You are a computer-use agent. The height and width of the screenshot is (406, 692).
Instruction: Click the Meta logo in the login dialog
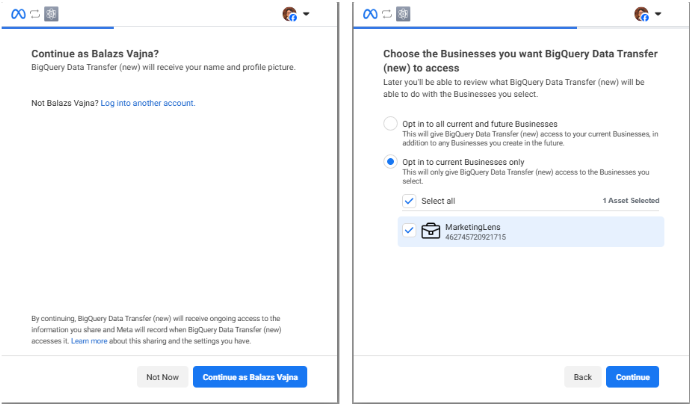coord(17,14)
